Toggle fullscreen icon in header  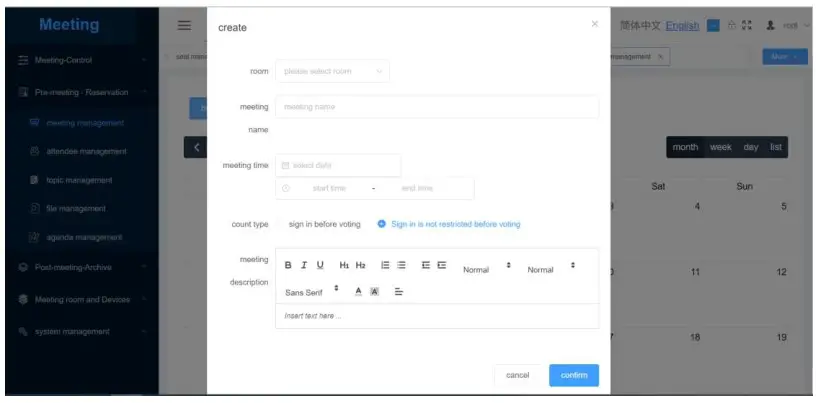tap(747, 25)
